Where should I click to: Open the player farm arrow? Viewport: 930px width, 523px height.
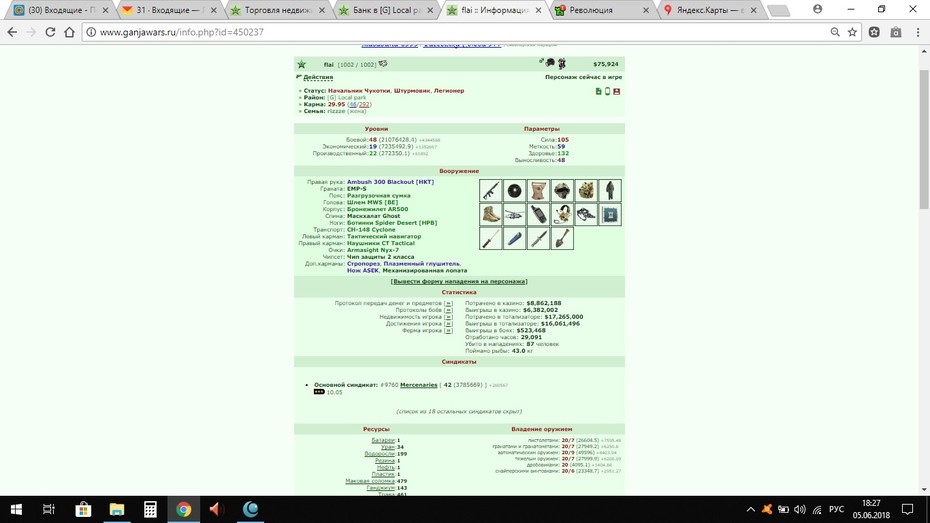[x=448, y=331]
